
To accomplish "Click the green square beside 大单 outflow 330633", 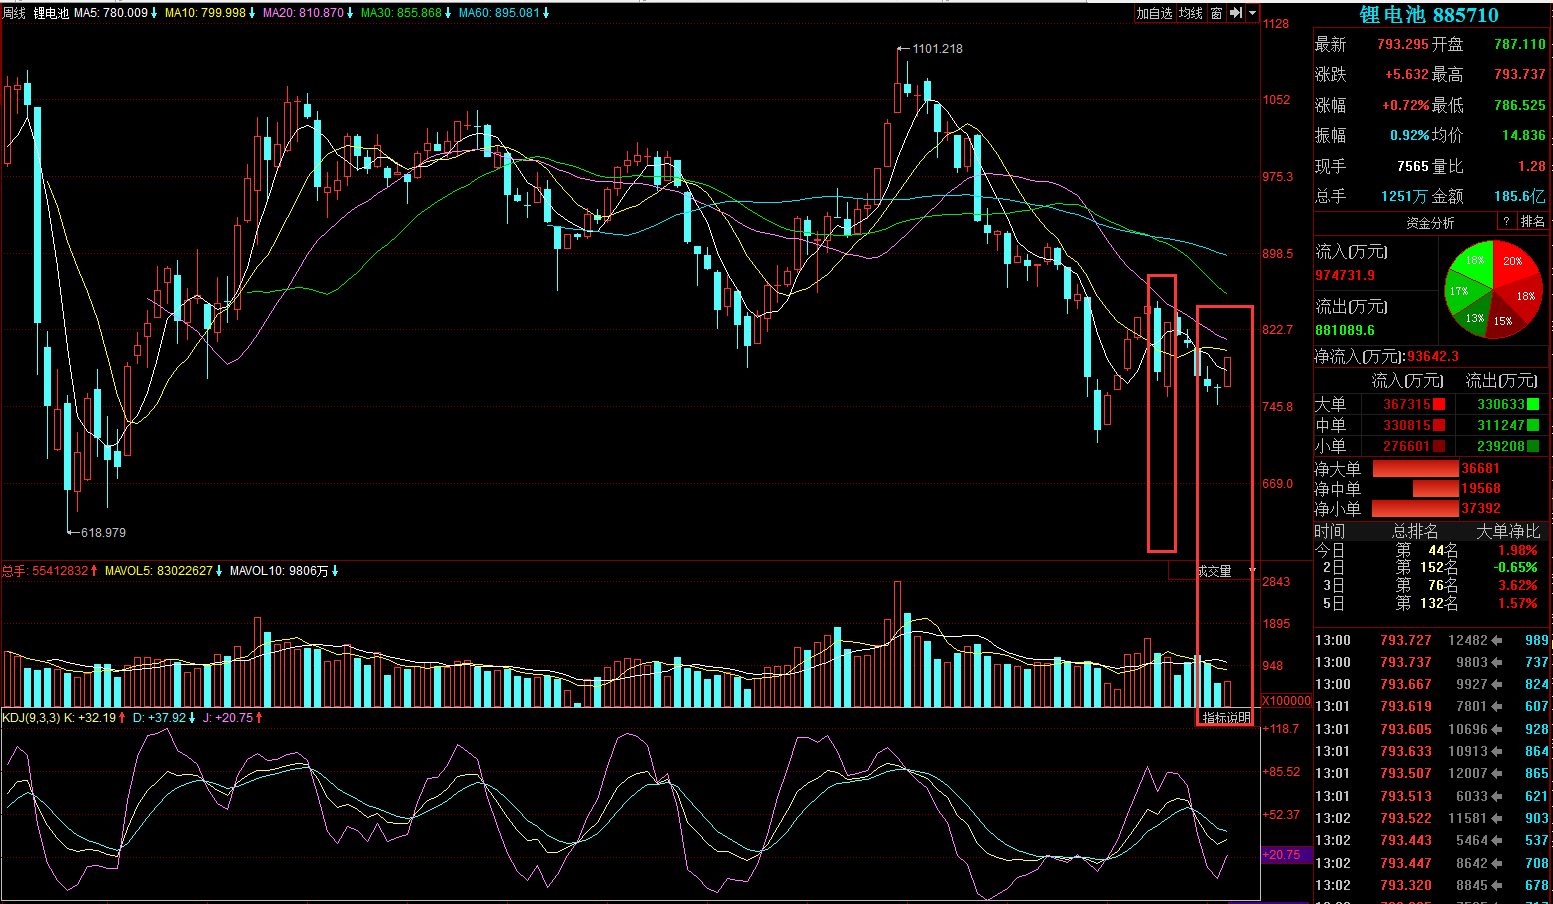I will tap(1534, 404).
